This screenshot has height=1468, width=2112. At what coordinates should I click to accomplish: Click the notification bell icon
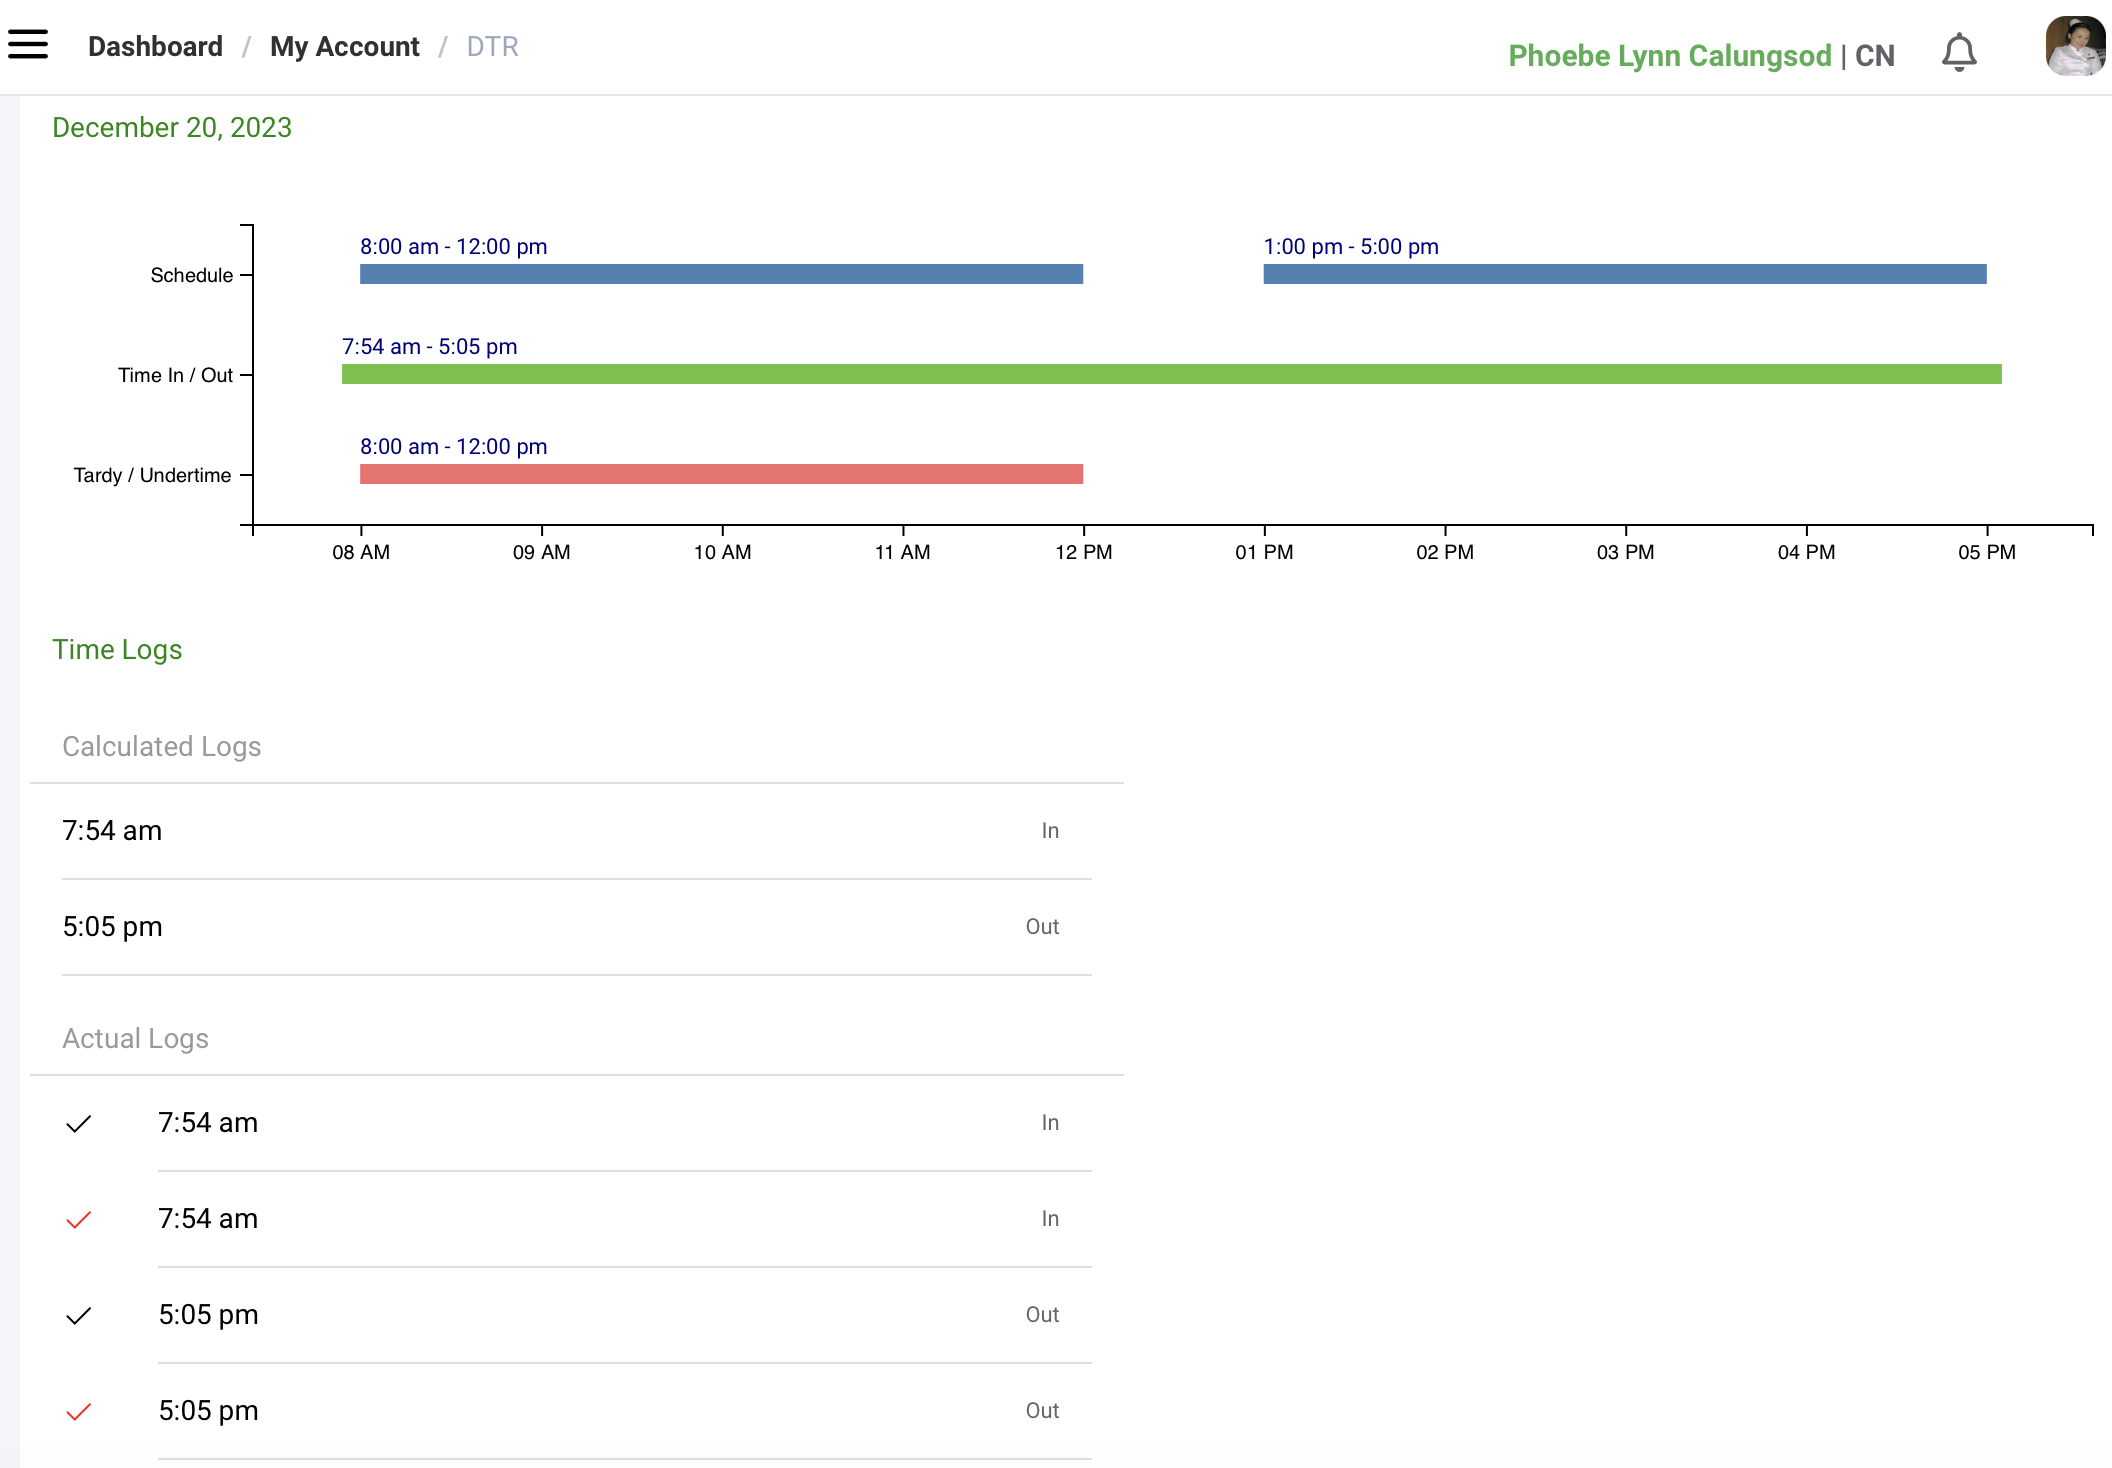pos(1959,53)
